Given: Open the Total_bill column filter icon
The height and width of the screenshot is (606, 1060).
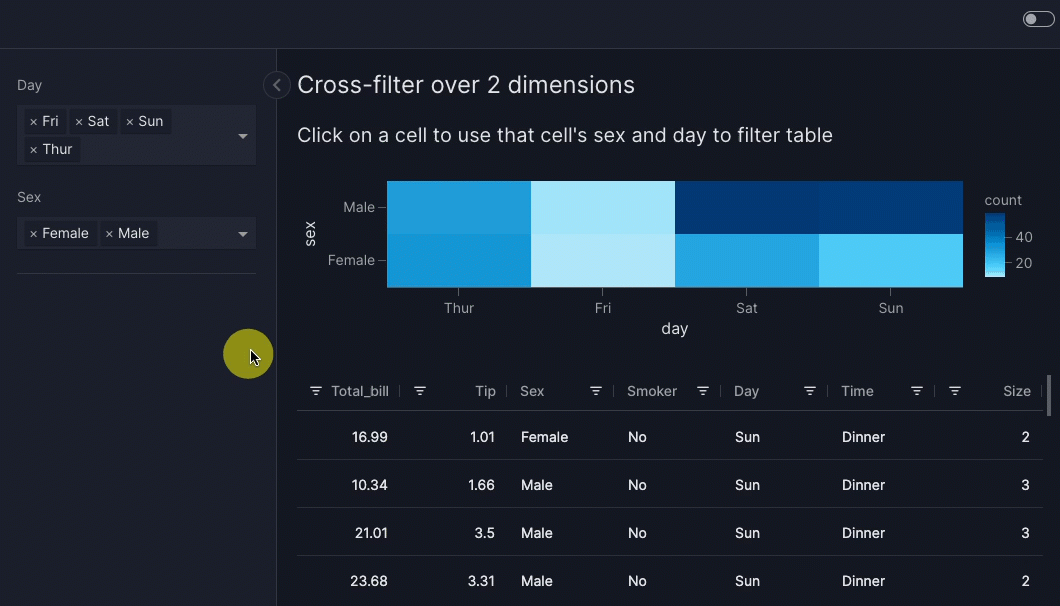Looking at the screenshot, I should pos(316,391).
